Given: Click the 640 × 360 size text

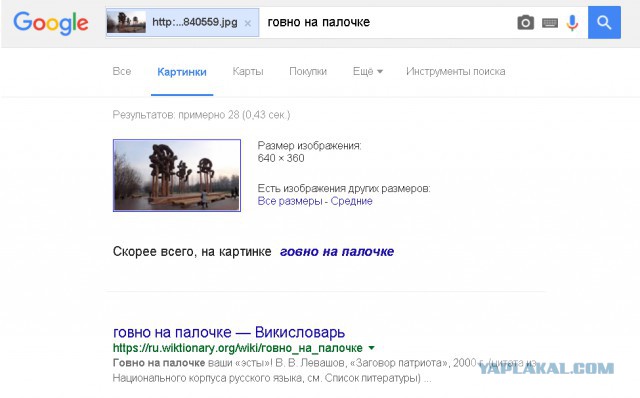Looking at the screenshot, I should click(x=281, y=158).
